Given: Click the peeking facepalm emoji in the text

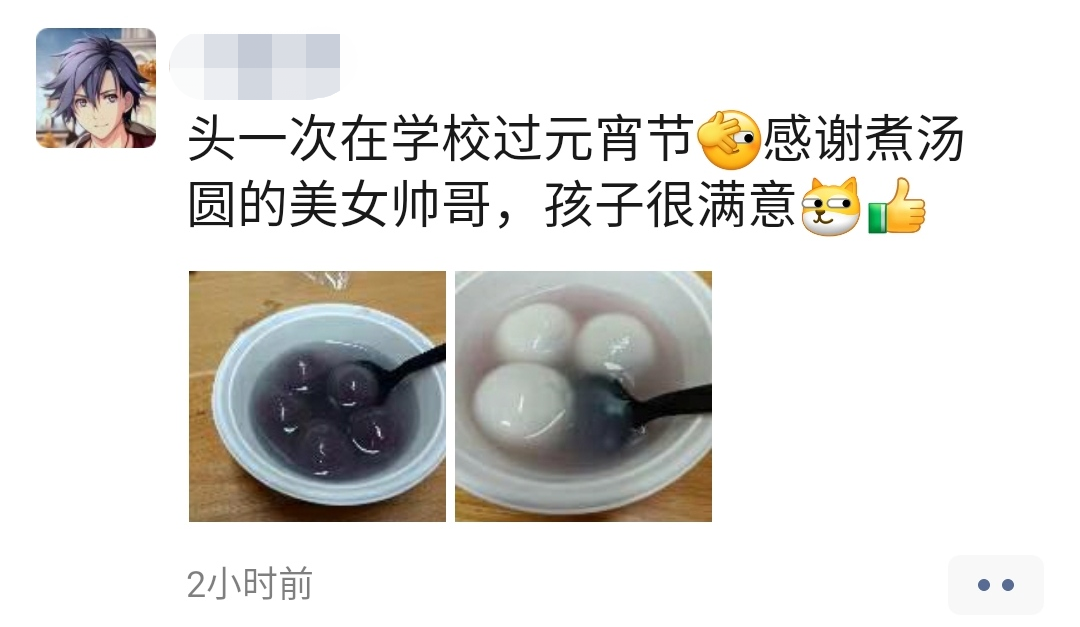Looking at the screenshot, I should (729, 140).
